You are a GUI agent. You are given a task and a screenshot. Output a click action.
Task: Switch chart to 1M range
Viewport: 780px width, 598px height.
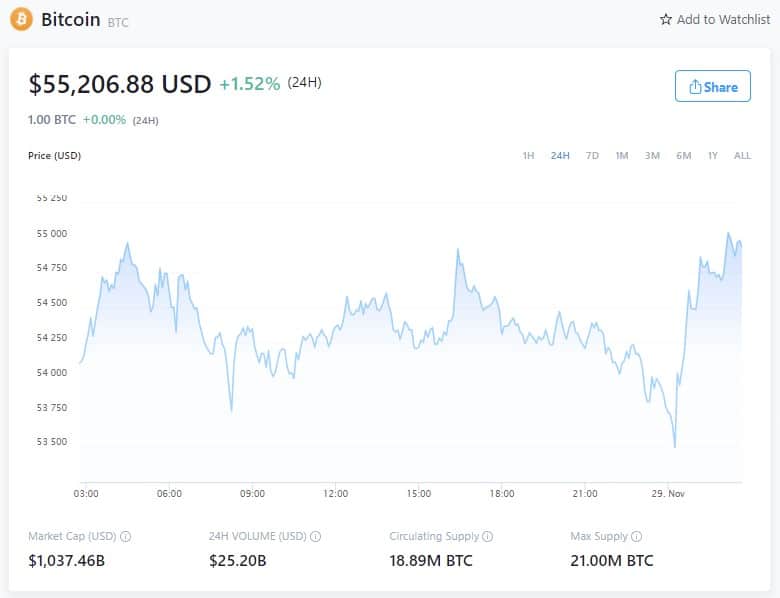click(622, 156)
